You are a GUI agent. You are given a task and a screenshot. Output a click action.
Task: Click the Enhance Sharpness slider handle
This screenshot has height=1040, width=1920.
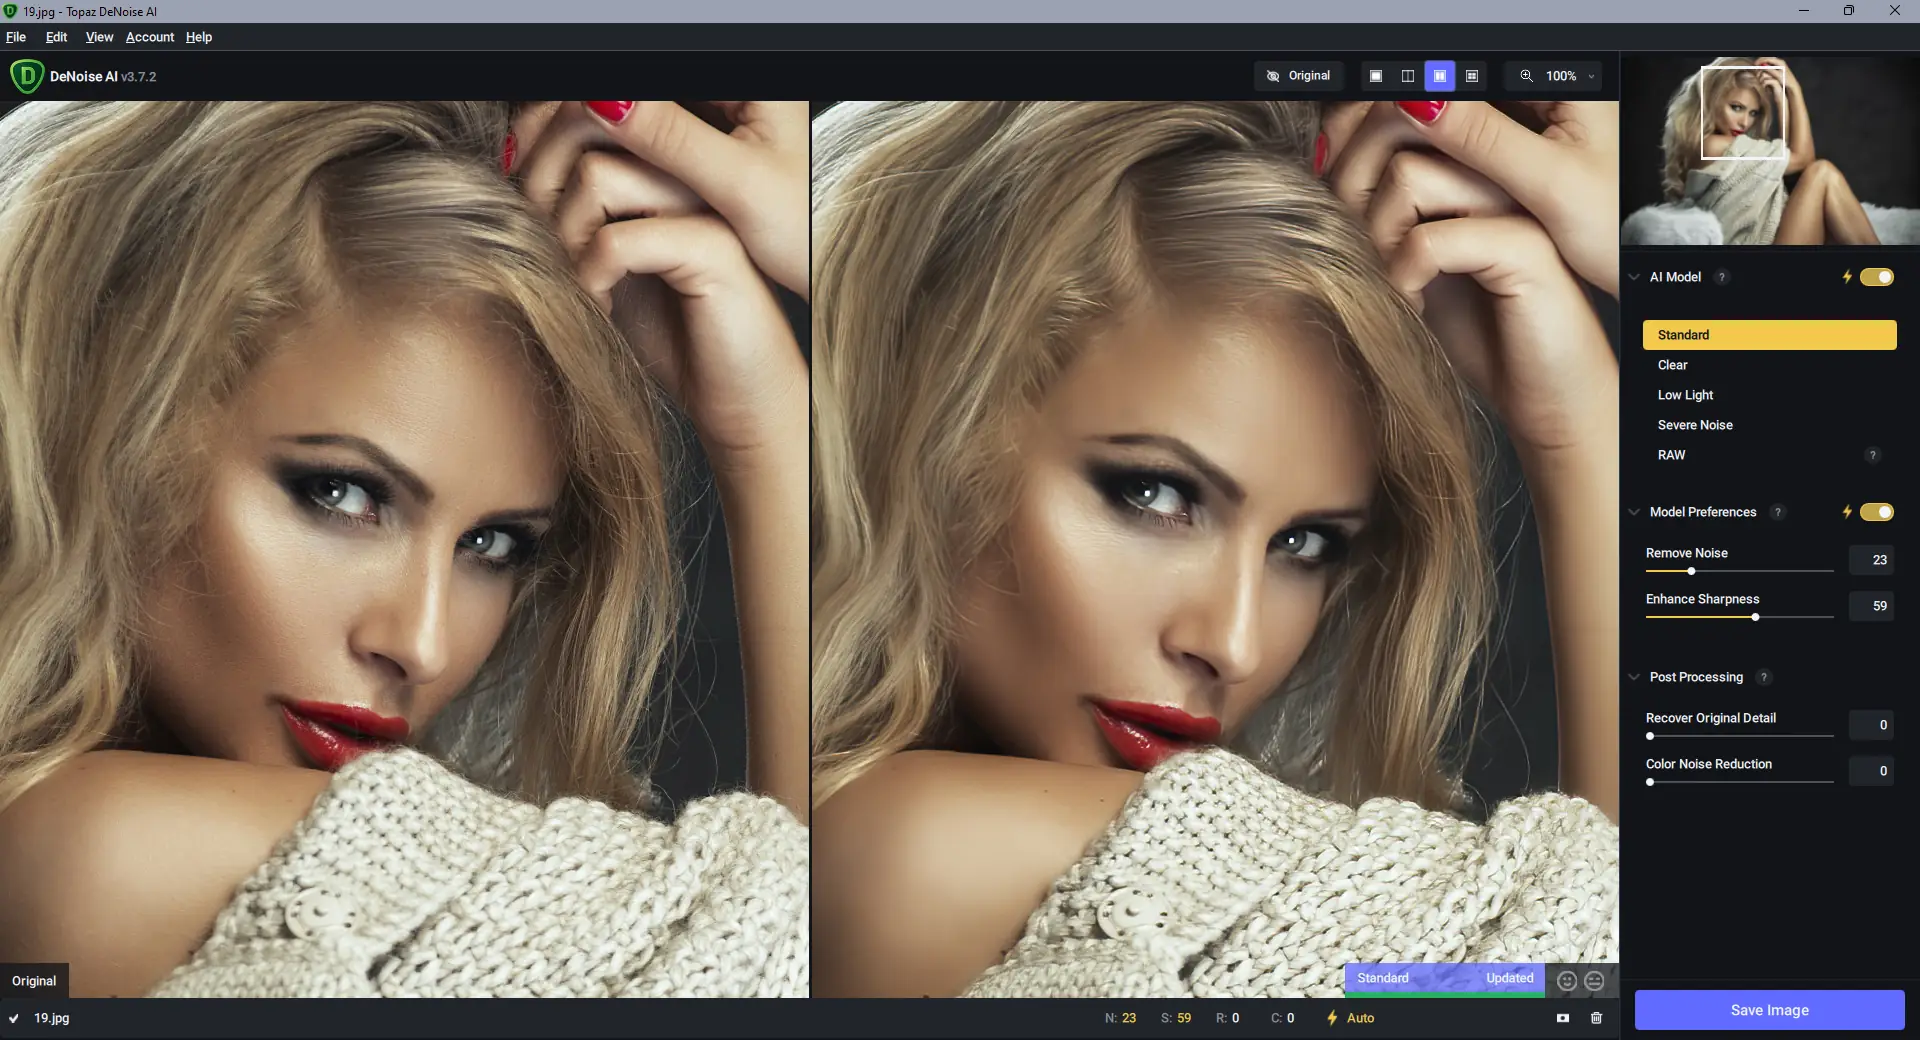[1755, 617]
